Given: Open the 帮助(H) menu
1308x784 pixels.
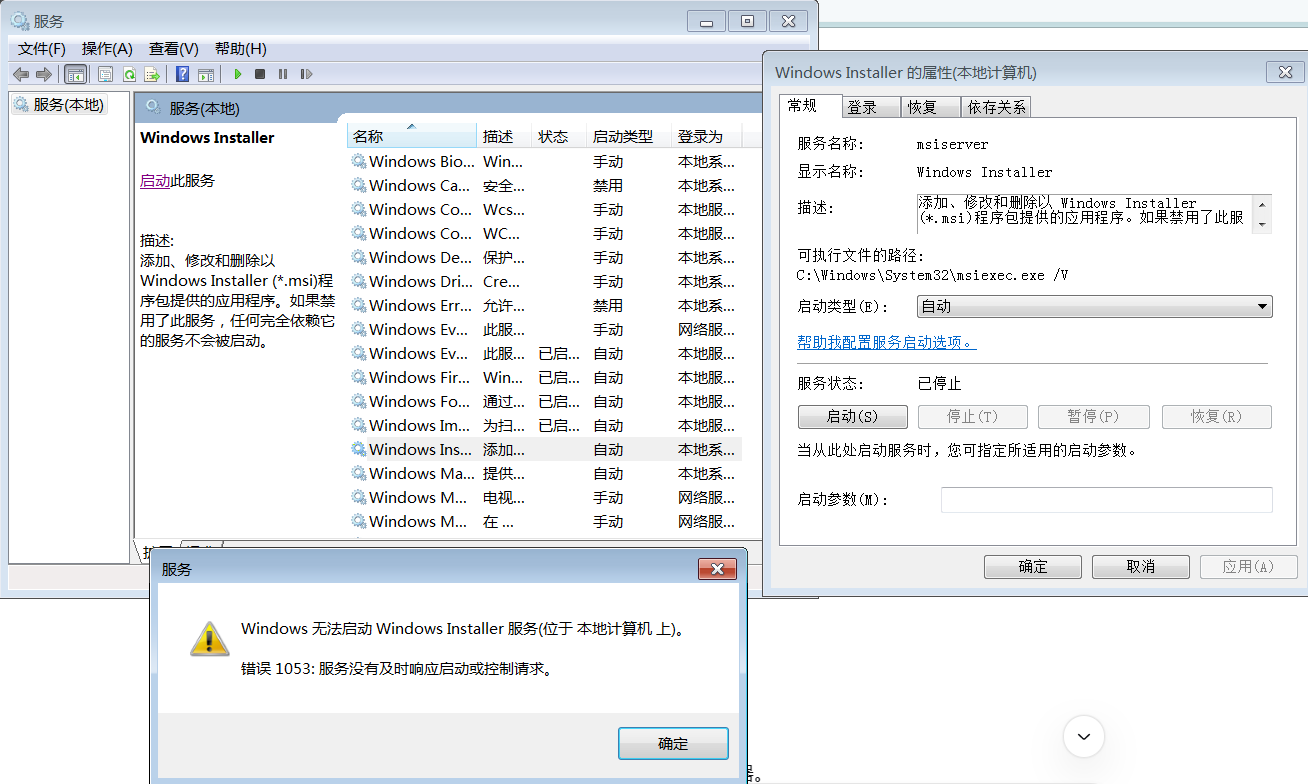Looking at the screenshot, I should tap(241, 49).
